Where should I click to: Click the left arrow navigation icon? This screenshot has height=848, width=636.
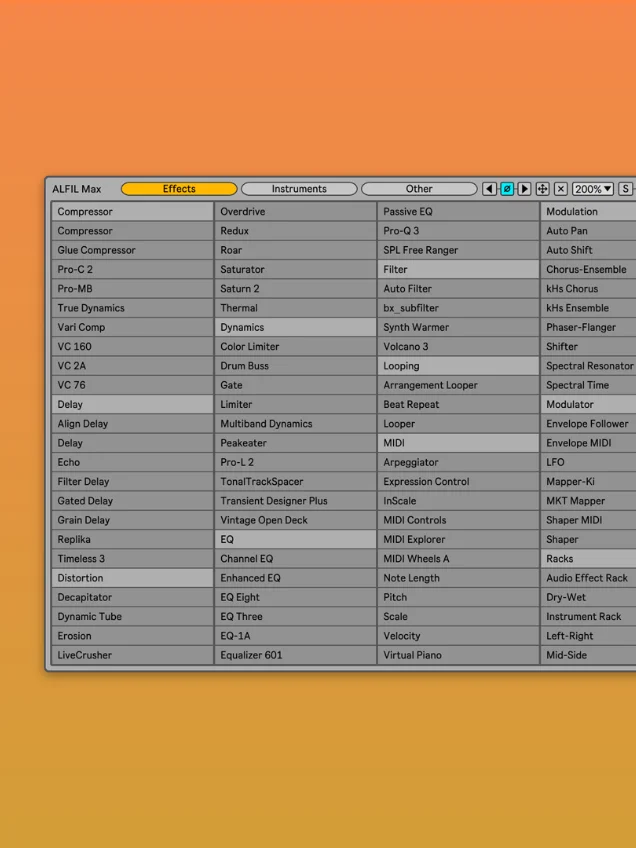pyautogui.click(x=489, y=189)
